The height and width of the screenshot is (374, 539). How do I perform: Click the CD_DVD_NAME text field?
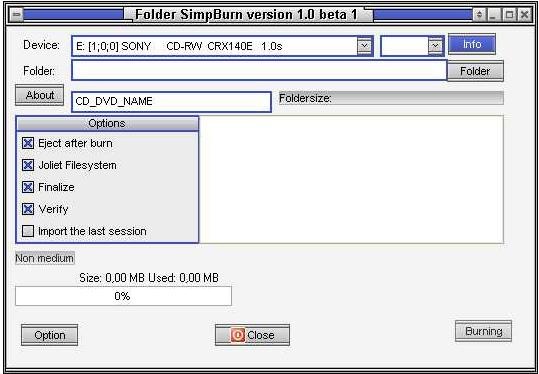[171, 102]
